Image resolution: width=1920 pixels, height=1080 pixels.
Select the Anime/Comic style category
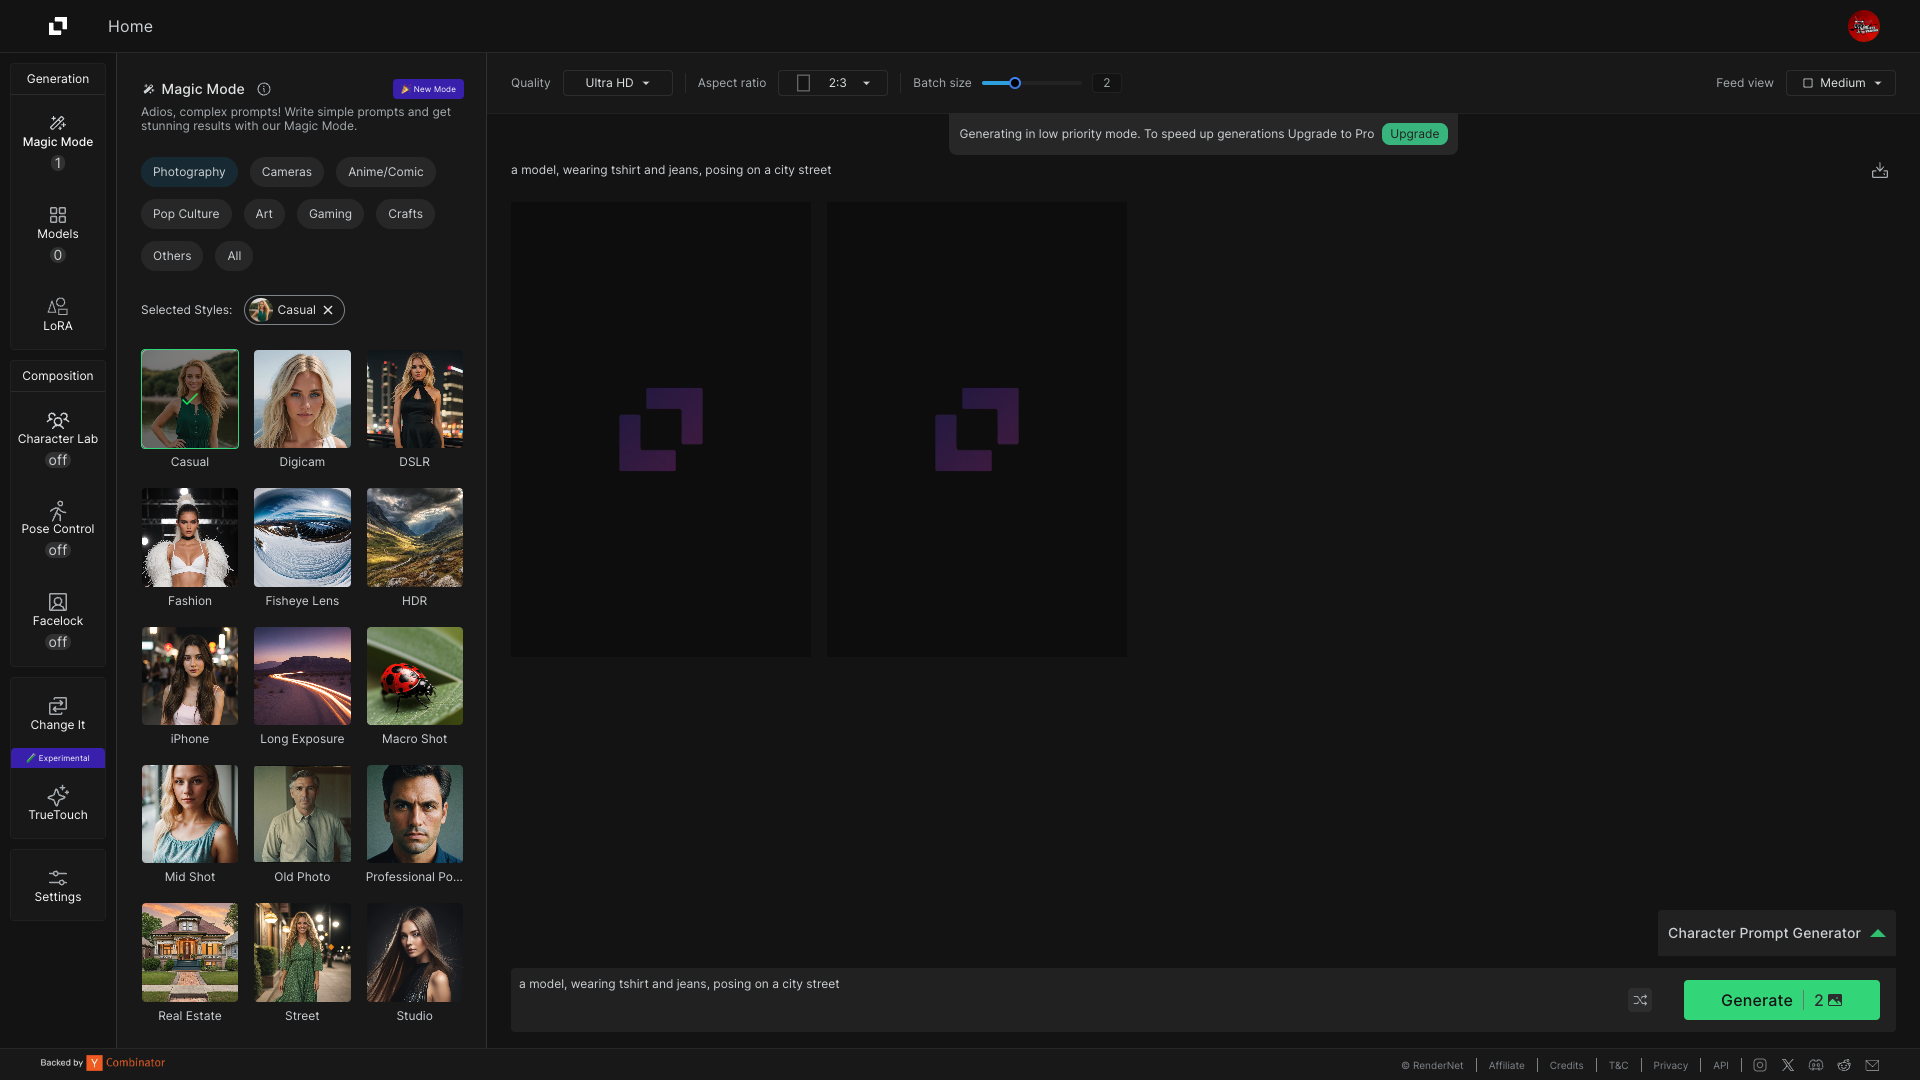[385, 172]
